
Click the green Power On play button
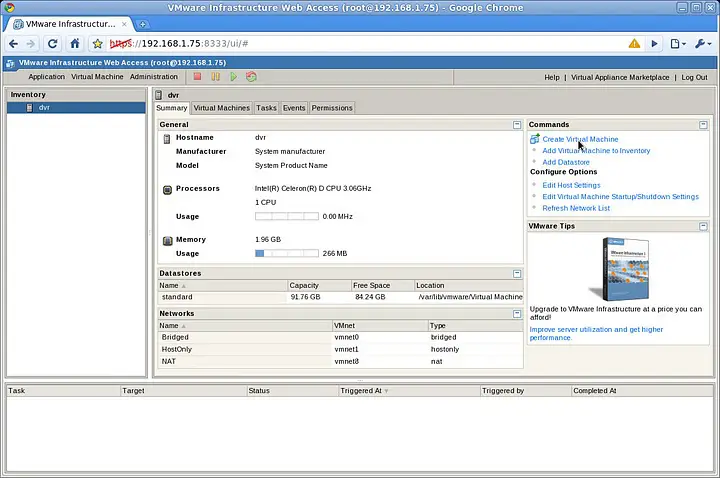click(233, 77)
